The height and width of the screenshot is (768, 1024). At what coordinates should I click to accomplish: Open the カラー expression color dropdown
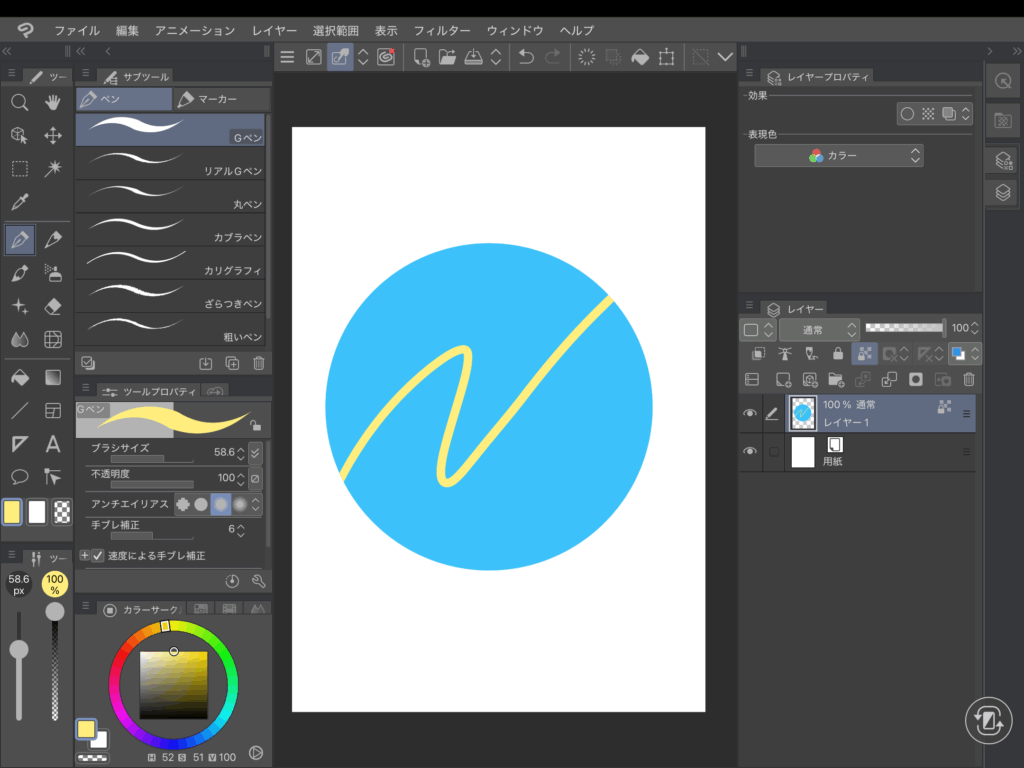838,156
